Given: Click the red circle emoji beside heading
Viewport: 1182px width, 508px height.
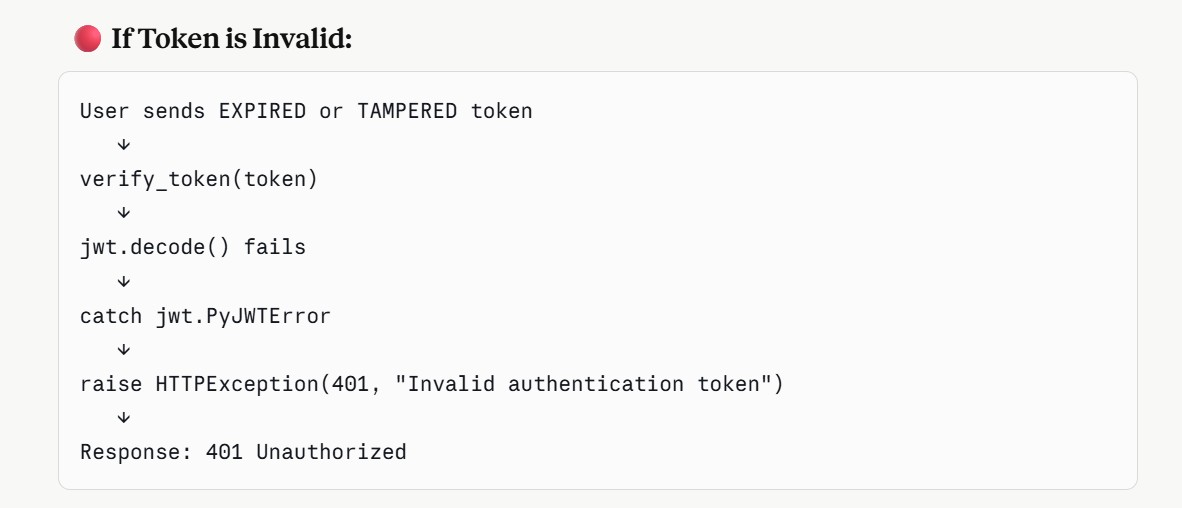Looking at the screenshot, I should pyautogui.click(x=87, y=38).
